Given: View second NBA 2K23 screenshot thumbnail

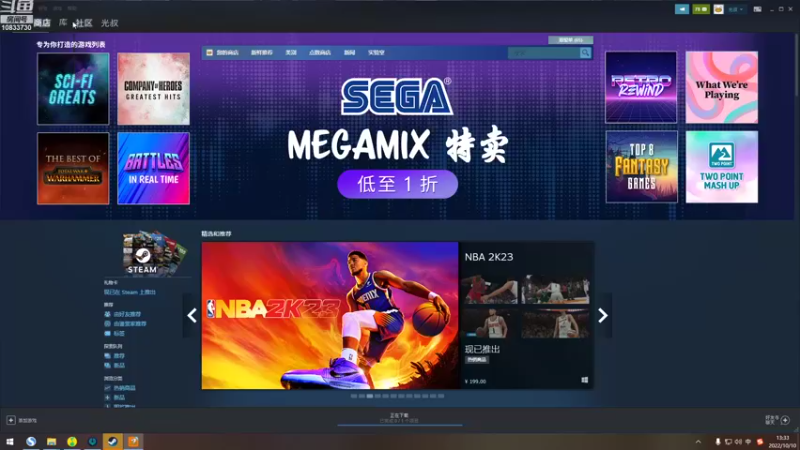Looking at the screenshot, I should pyautogui.click(x=556, y=290).
